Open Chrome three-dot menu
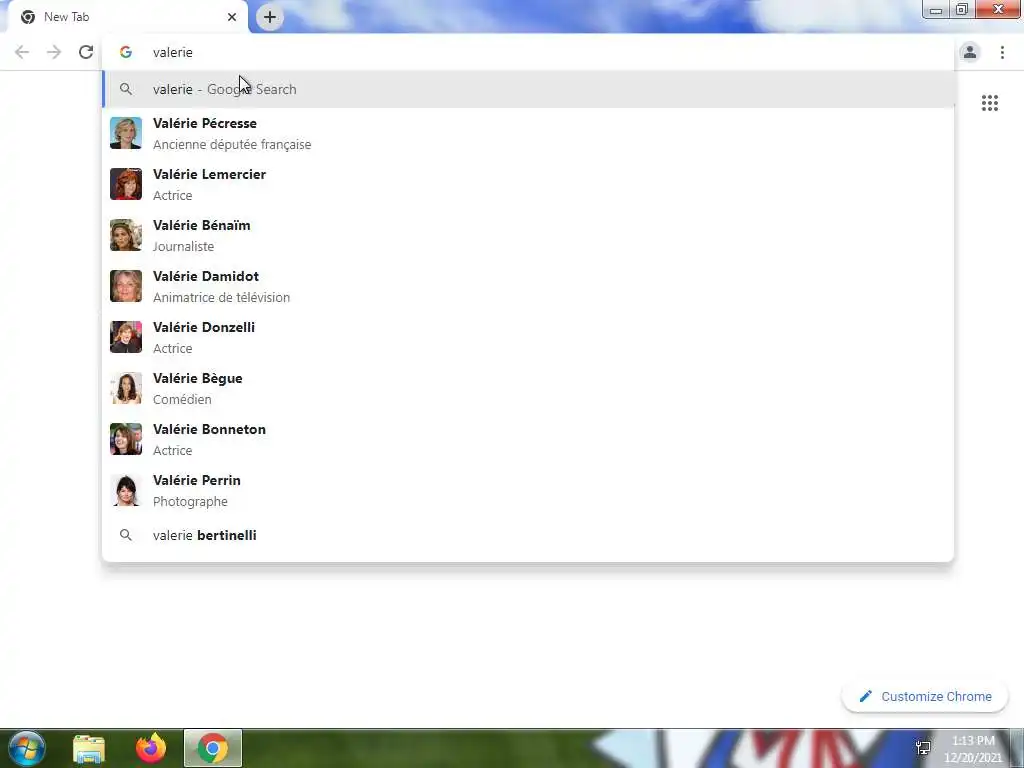Image resolution: width=1024 pixels, height=768 pixels. tap(1002, 52)
